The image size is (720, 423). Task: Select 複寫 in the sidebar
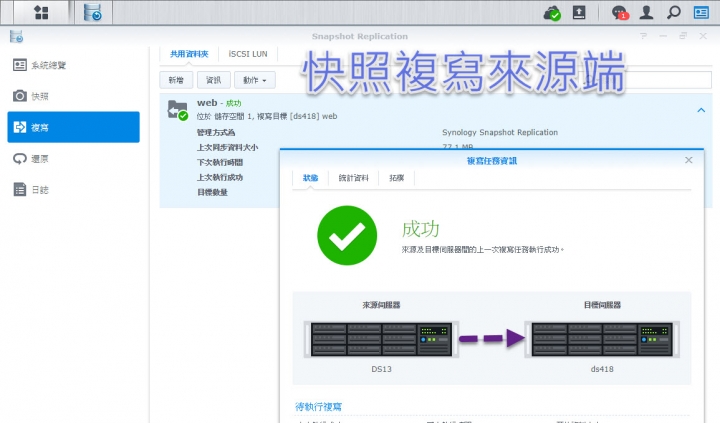coord(73,127)
